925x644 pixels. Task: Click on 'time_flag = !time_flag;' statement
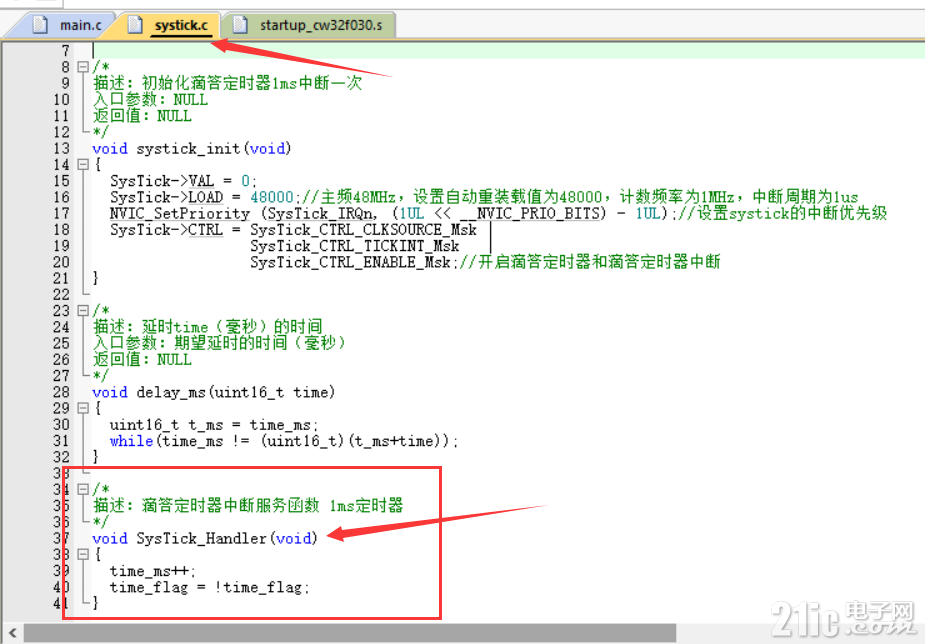click(x=209, y=587)
